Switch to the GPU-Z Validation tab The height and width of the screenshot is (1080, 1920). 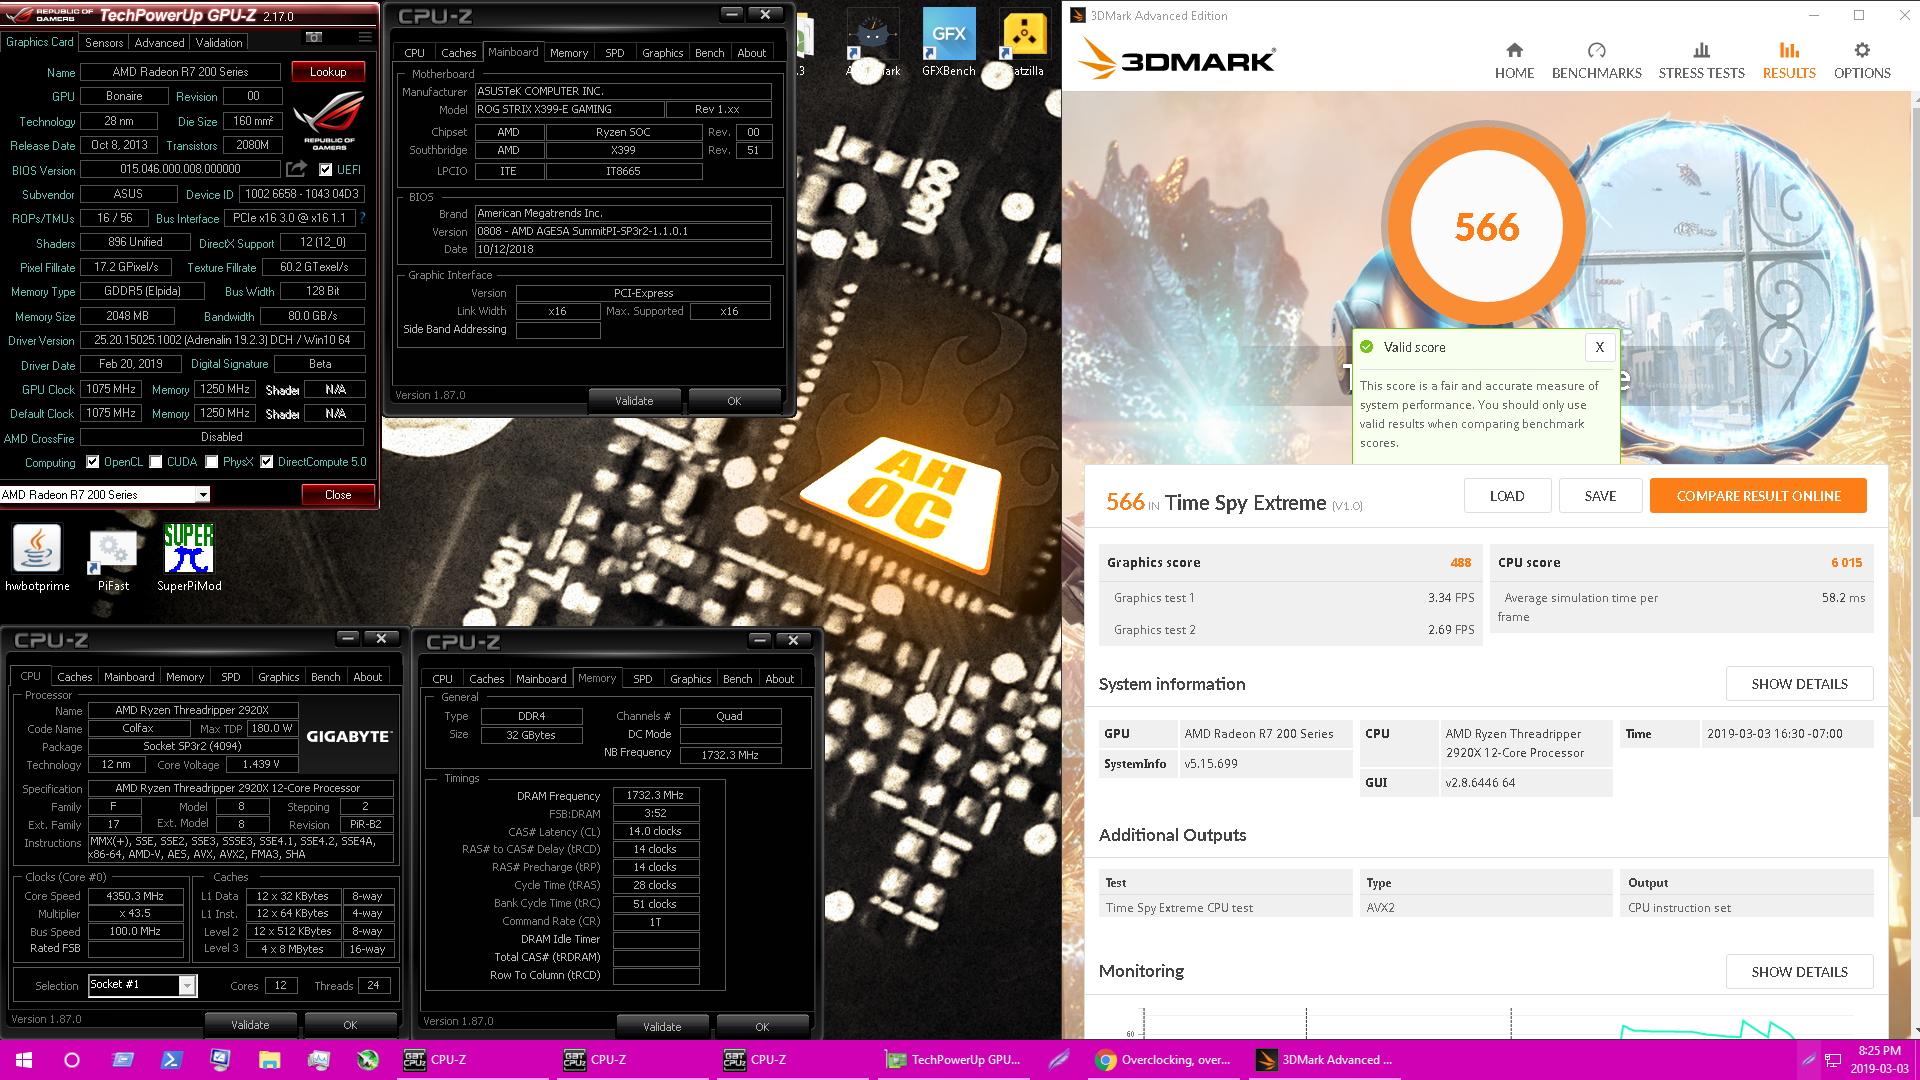(219, 43)
